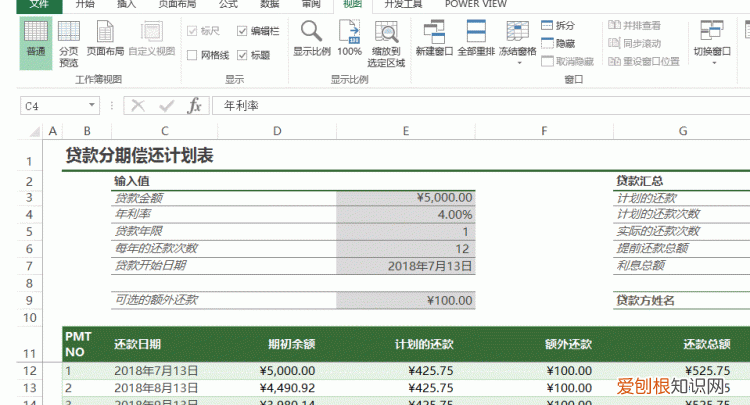Expand the Name Box dropdown
The height and width of the screenshot is (405, 750).
[x=91, y=105]
